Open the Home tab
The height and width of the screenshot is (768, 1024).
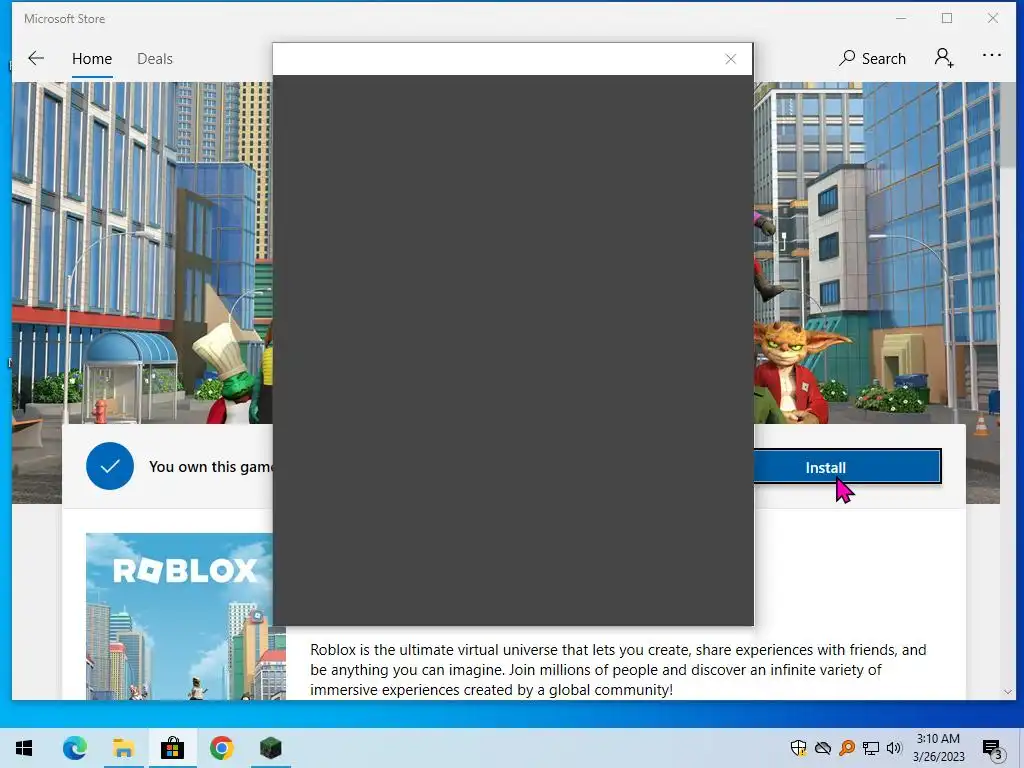[x=92, y=59]
